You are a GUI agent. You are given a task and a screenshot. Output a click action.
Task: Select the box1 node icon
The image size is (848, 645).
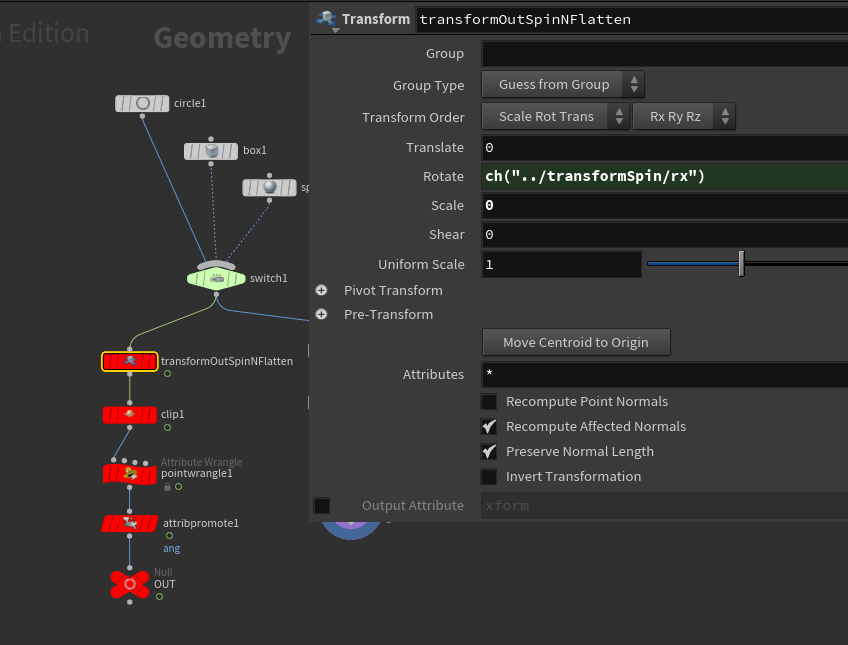(211, 151)
